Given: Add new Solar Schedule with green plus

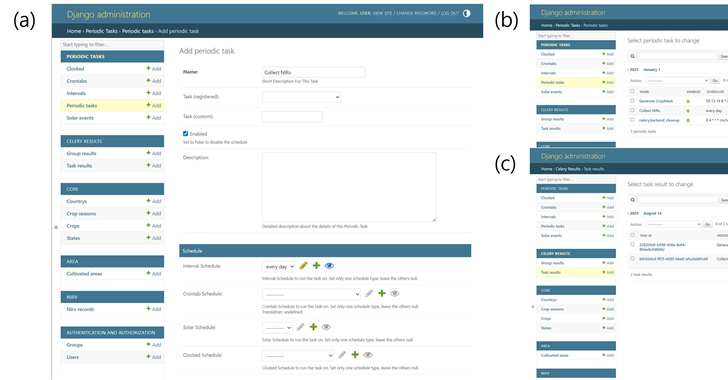Looking at the screenshot, I should (x=313, y=327).
